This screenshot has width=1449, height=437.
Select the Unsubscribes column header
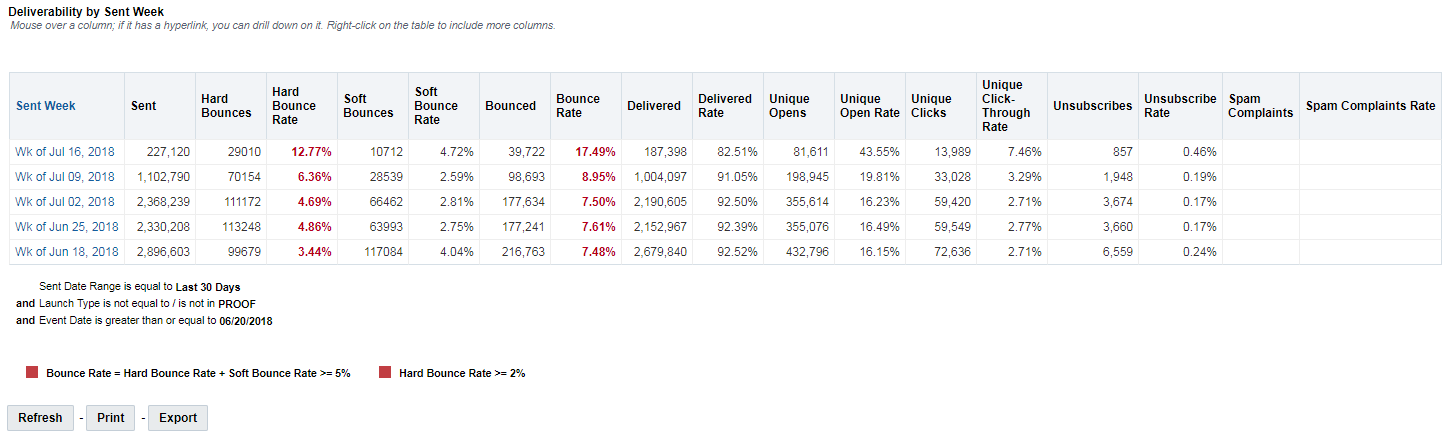1093,106
